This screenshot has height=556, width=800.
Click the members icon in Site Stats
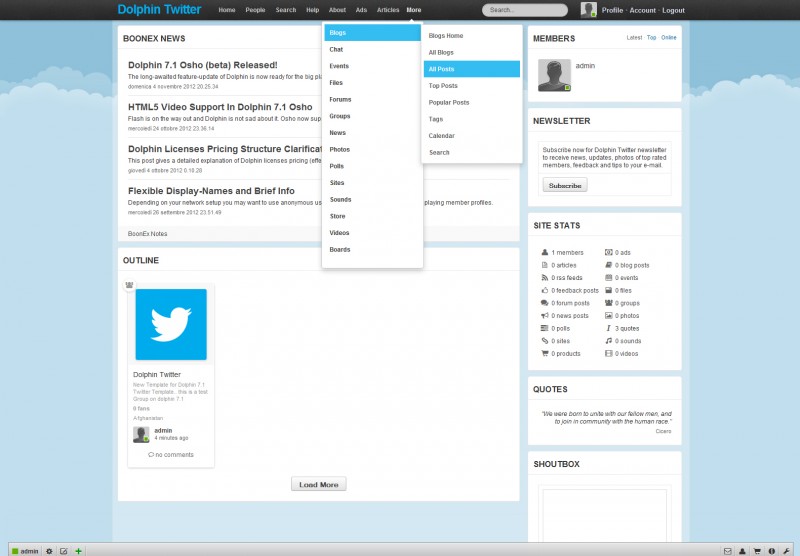click(x=544, y=252)
